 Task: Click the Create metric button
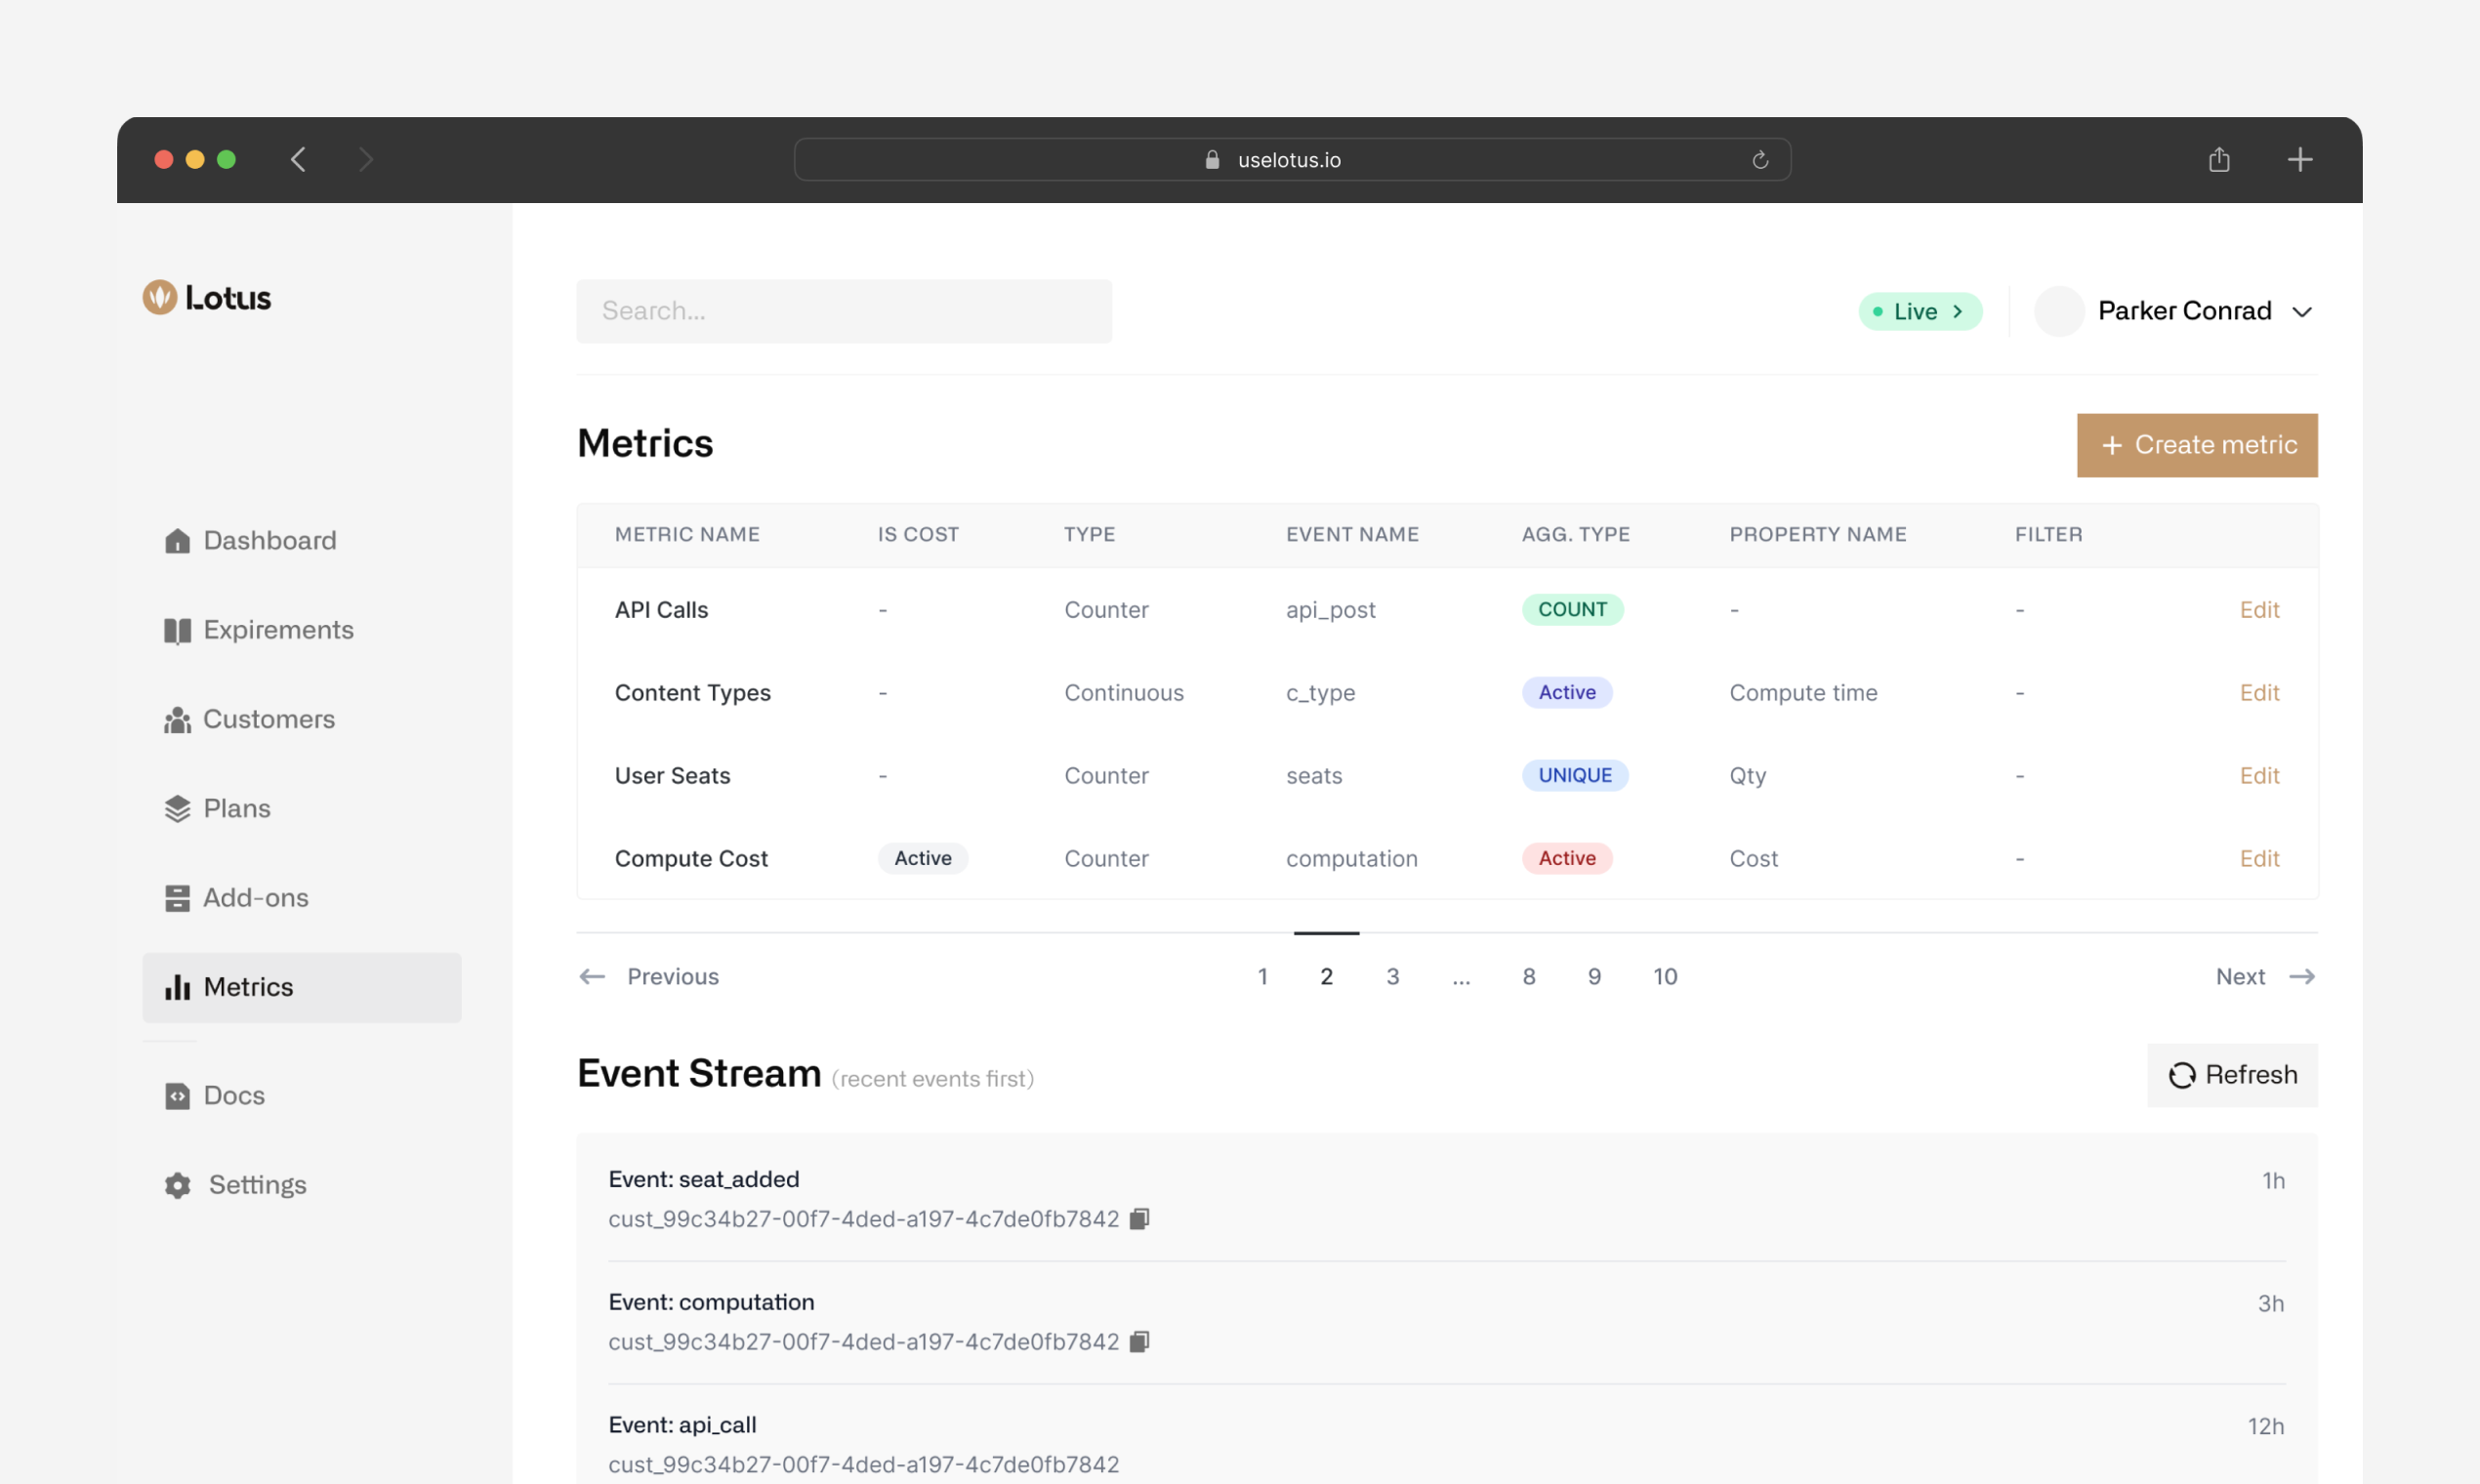tap(2197, 445)
